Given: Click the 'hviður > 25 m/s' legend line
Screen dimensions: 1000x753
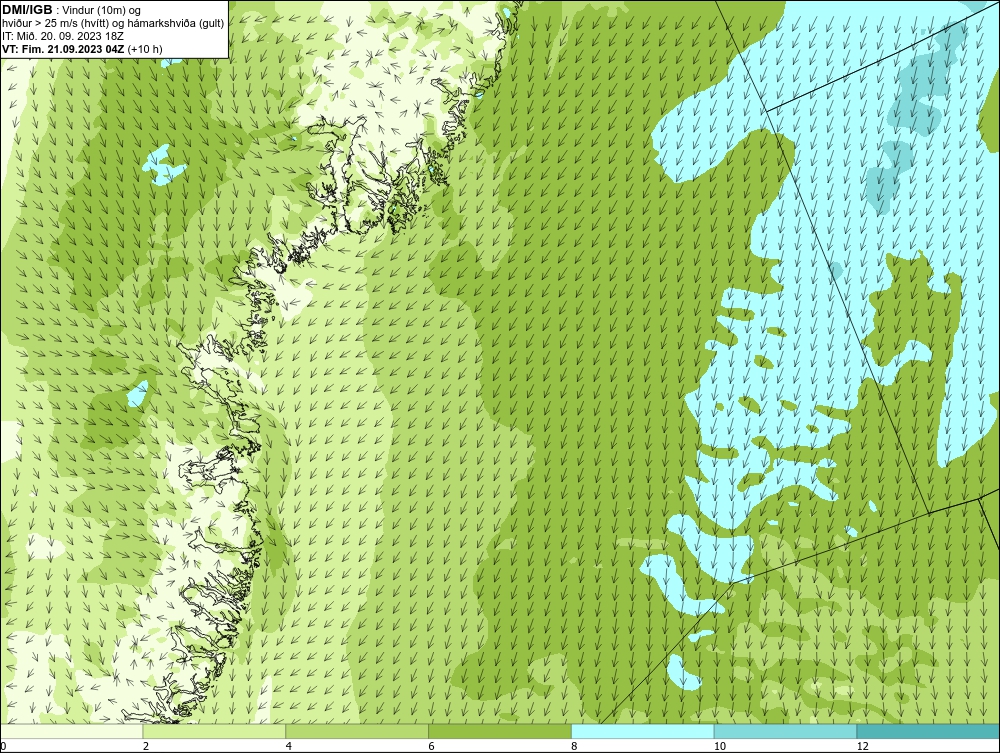Looking at the screenshot, I should tap(113, 24).
